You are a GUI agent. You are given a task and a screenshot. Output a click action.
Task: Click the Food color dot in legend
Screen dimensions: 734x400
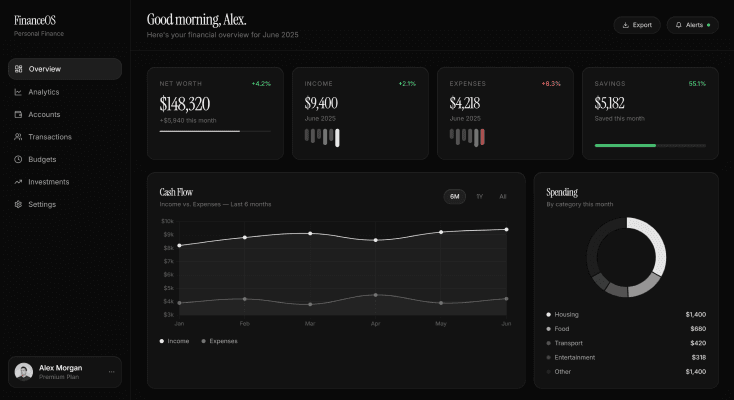click(548, 329)
